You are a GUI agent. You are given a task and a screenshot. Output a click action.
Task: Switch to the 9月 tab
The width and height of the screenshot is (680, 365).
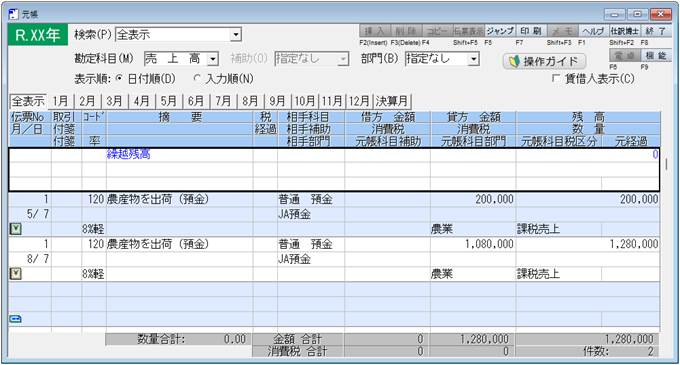pyautogui.click(x=277, y=101)
